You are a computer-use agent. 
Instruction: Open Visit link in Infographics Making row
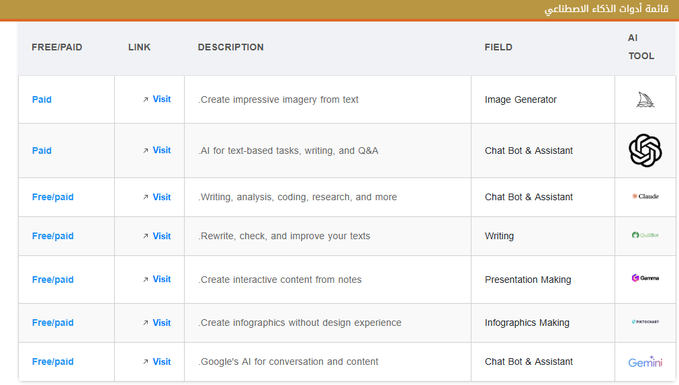157,323
